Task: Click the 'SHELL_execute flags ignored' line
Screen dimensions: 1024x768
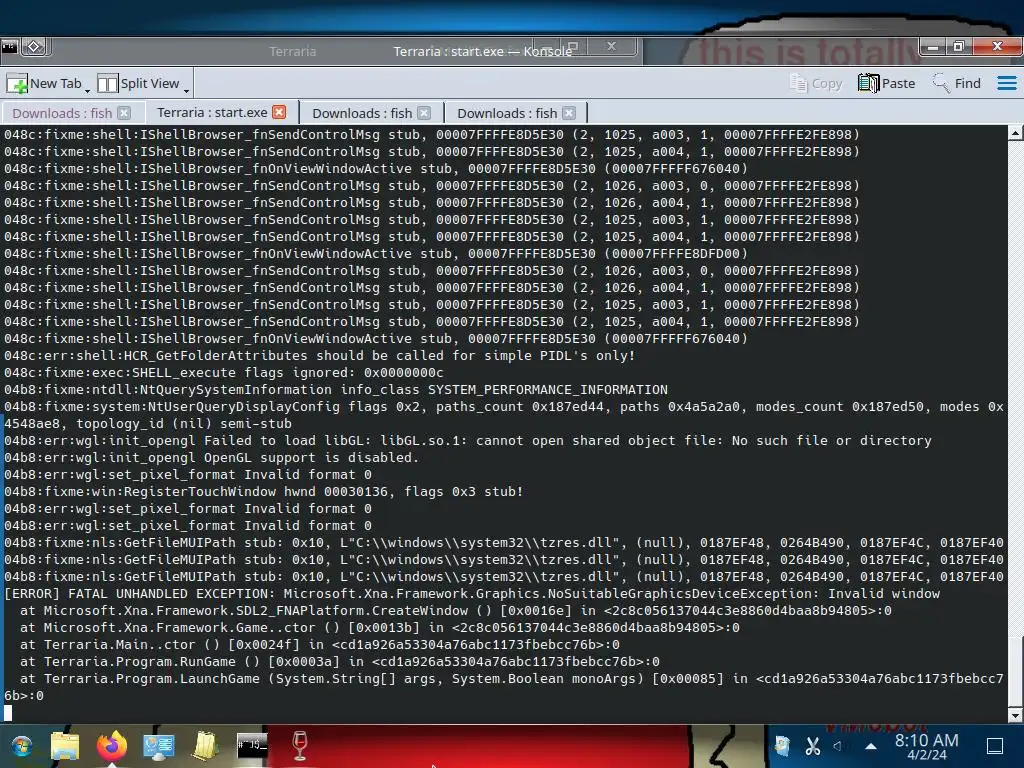Action: [223, 373]
